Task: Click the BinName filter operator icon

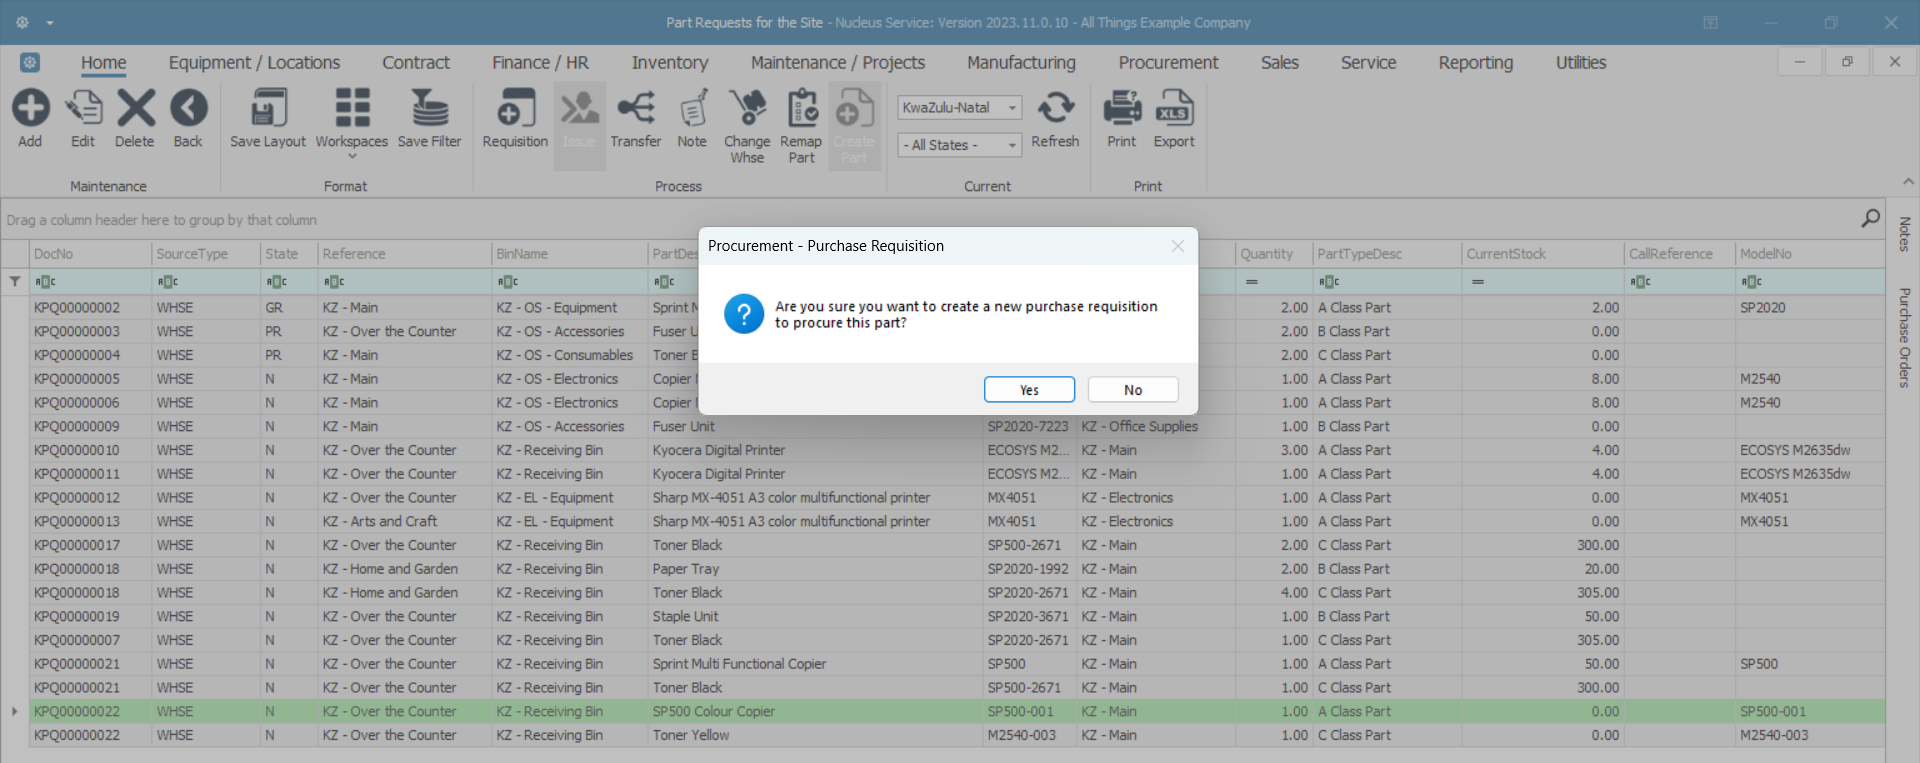Action: point(508,282)
